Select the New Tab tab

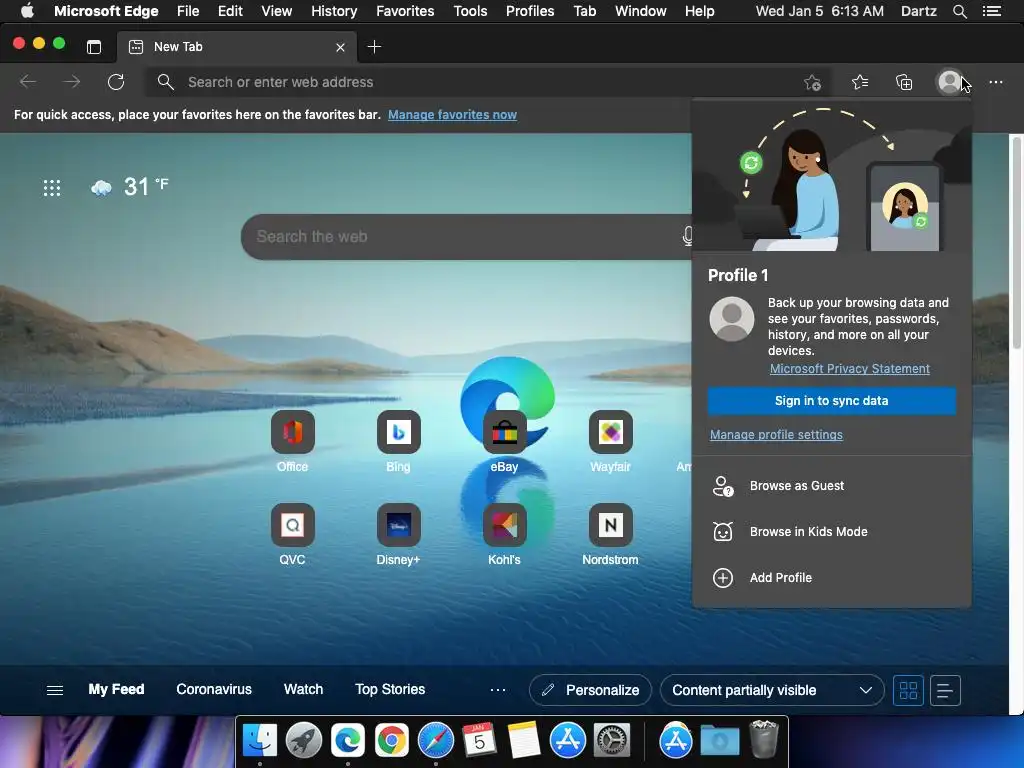[237, 47]
